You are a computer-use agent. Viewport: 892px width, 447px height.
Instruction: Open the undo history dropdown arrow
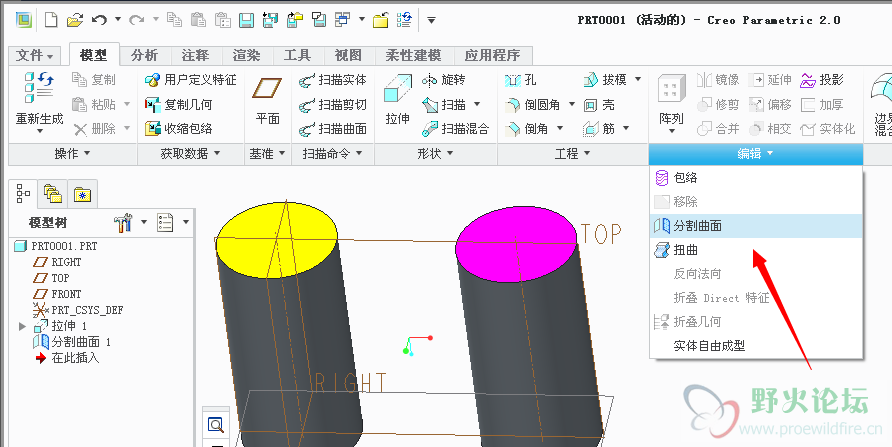pyautogui.click(x=118, y=20)
